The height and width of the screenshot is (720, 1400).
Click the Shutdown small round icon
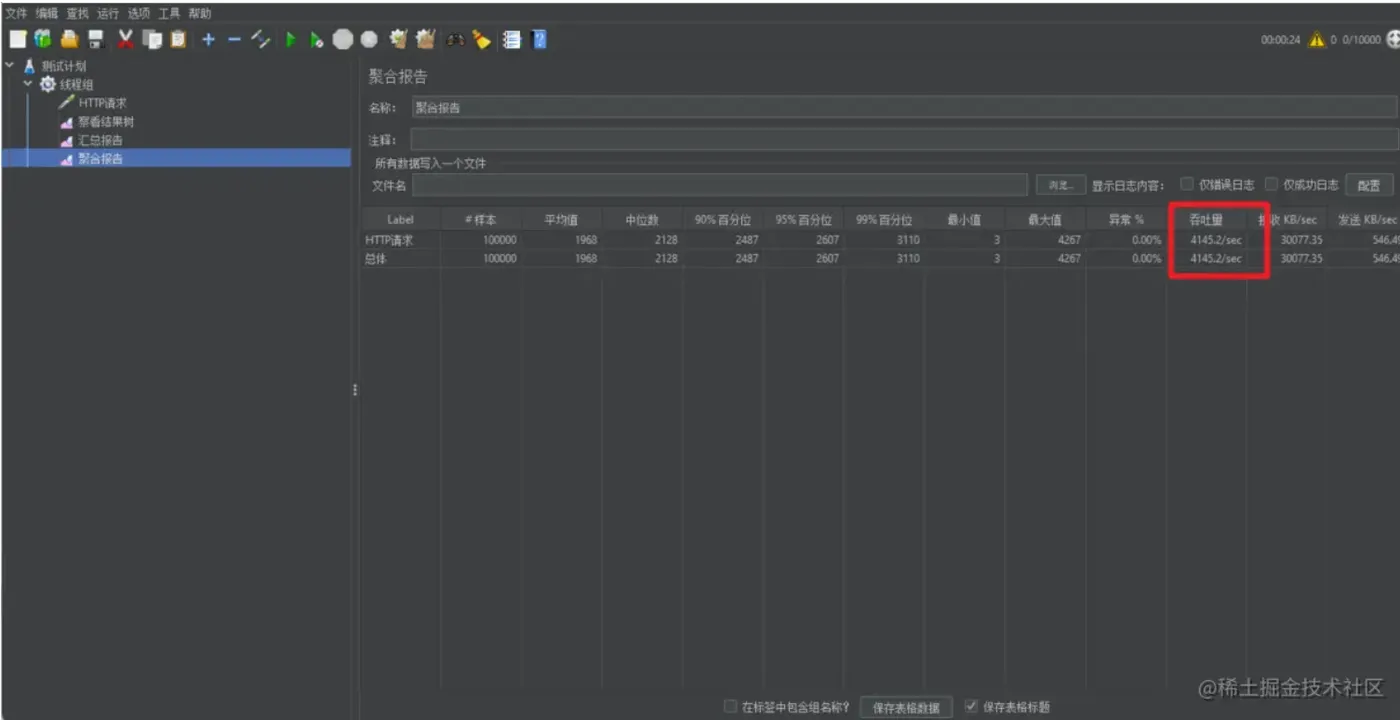[x=369, y=39]
